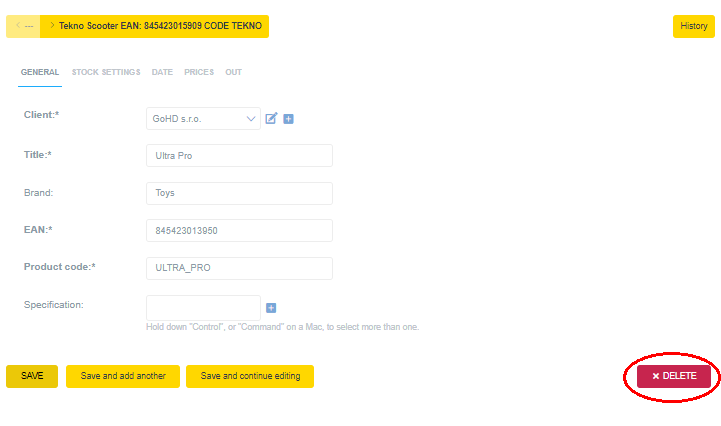Switch to the Date tab
The width and height of the screenshot is (721, 426).
[162, 72]
